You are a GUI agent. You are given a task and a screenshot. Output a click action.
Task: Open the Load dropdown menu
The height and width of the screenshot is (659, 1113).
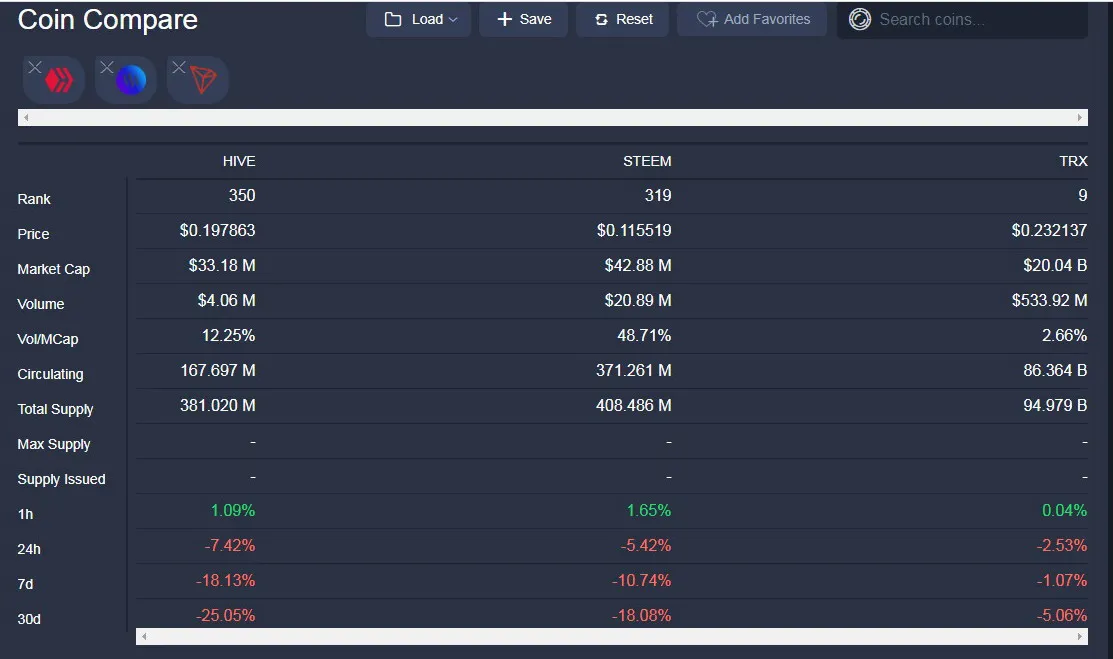[419, 19]
